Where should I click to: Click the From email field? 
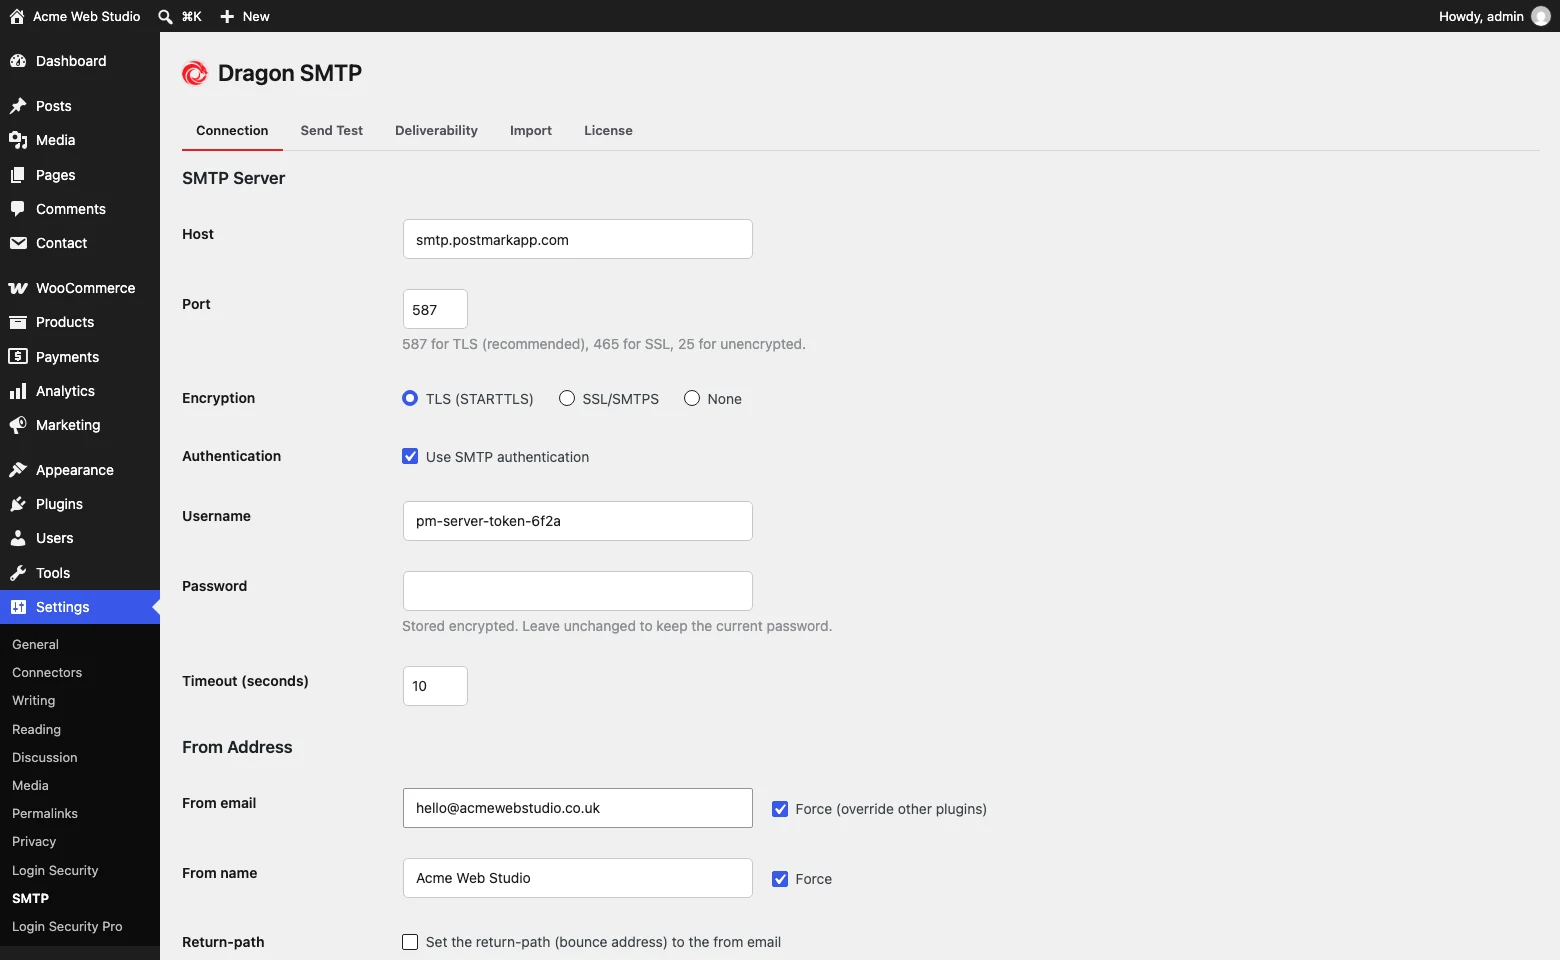click(x=578, y=808)
